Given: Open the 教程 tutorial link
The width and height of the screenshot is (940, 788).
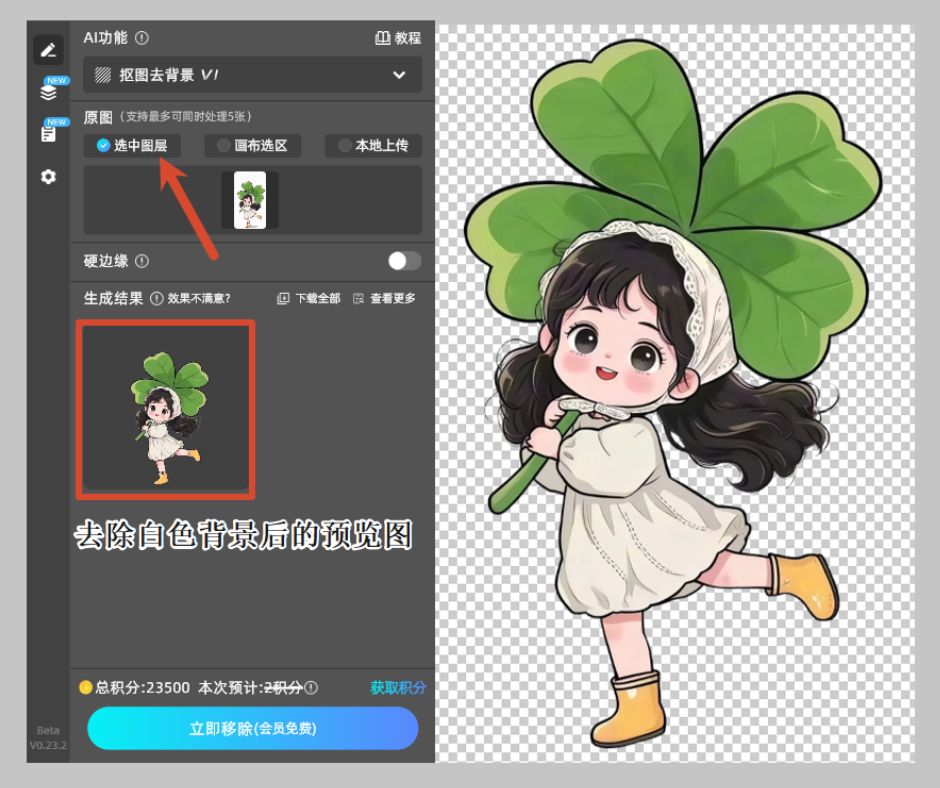Looking at the screenshot, I should [x=398, y=38].
